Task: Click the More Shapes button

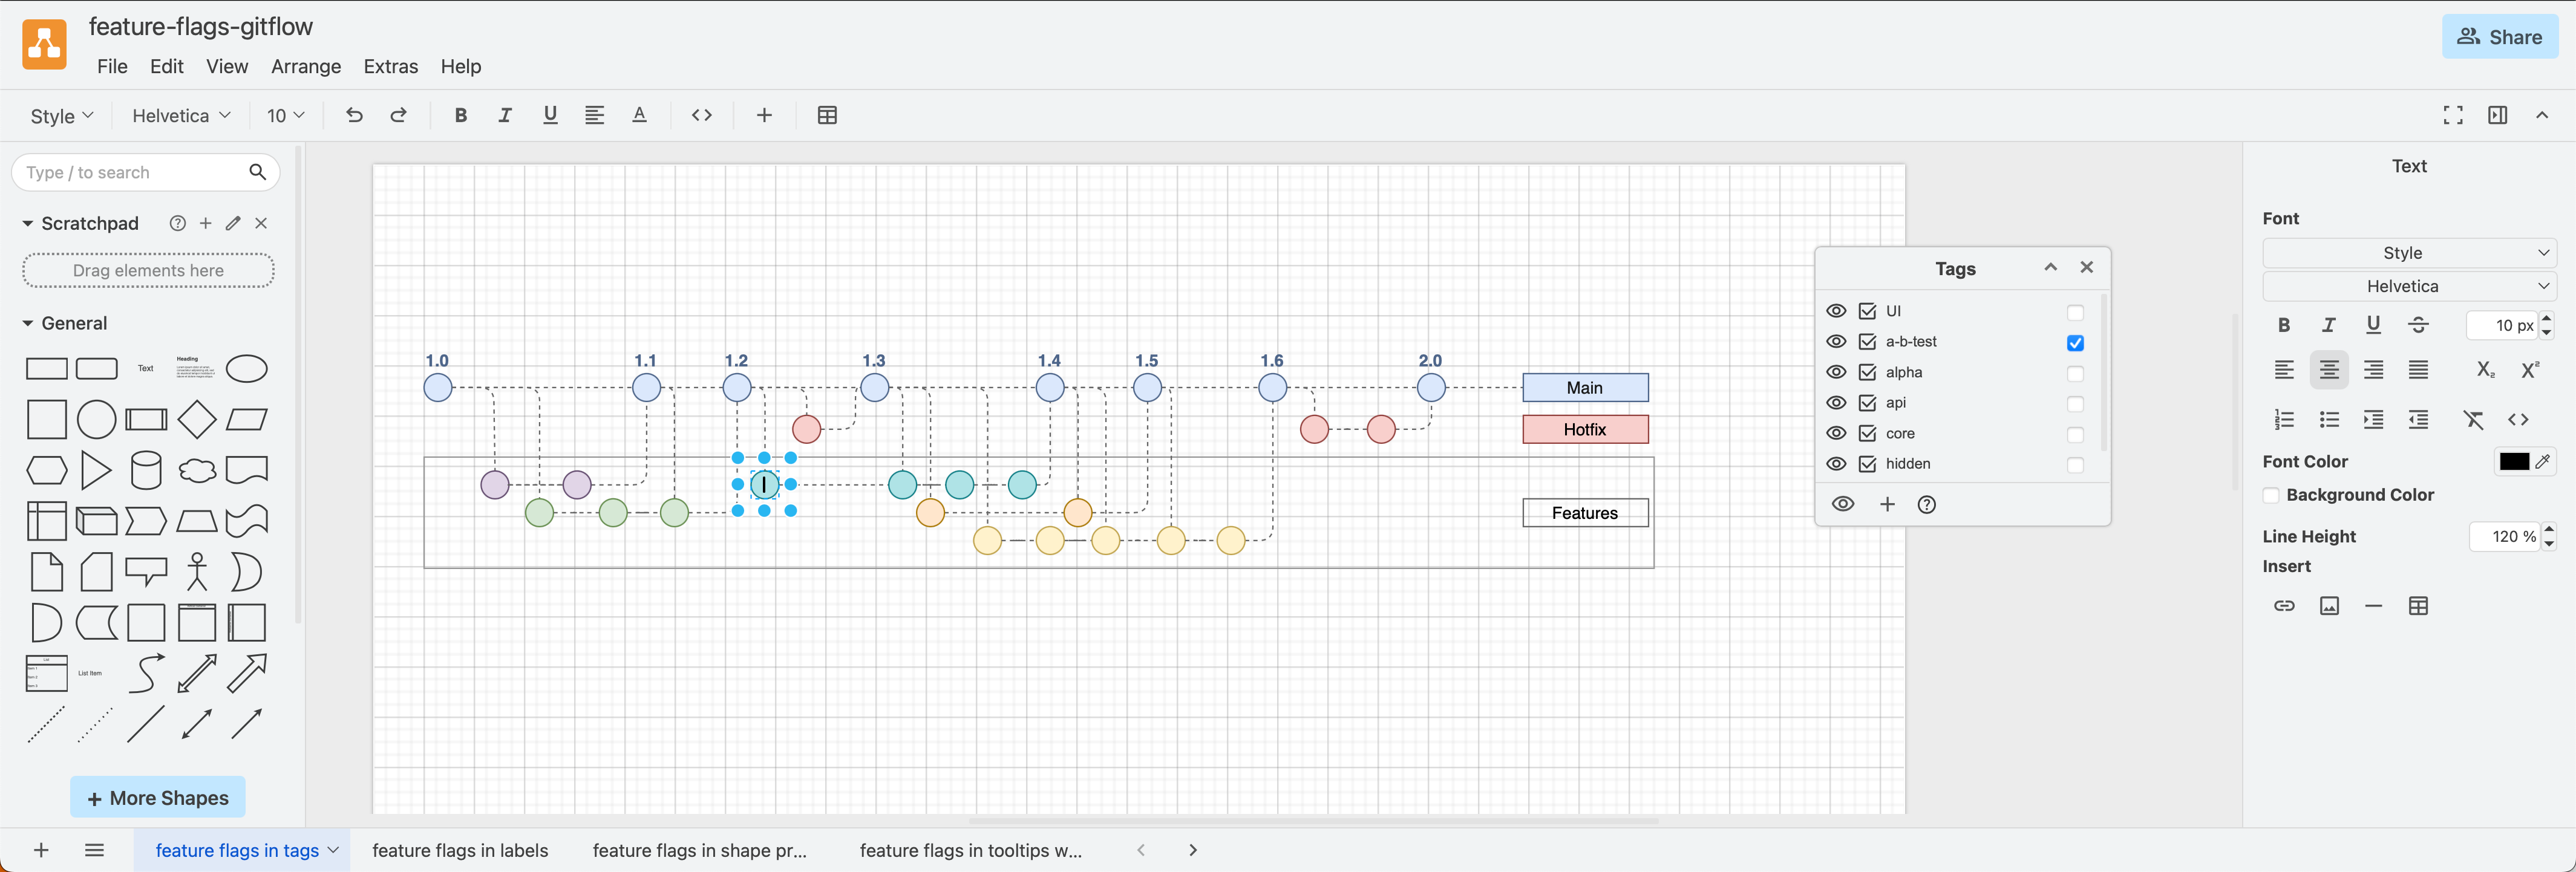Action: [x=157, y=797]
